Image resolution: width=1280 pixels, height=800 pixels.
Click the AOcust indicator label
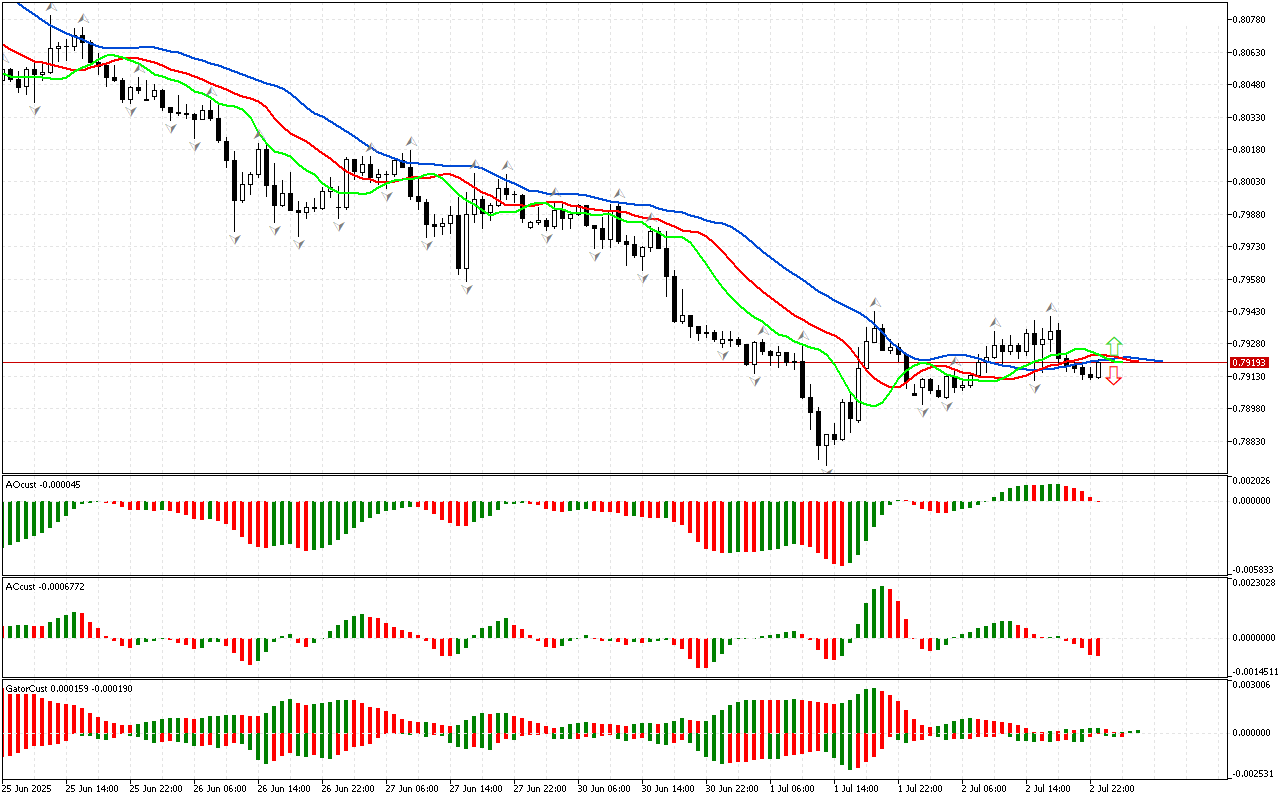point(43,485)
